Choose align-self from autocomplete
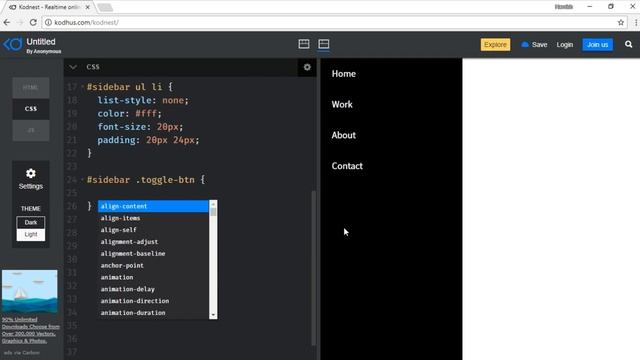 point(153,230)
